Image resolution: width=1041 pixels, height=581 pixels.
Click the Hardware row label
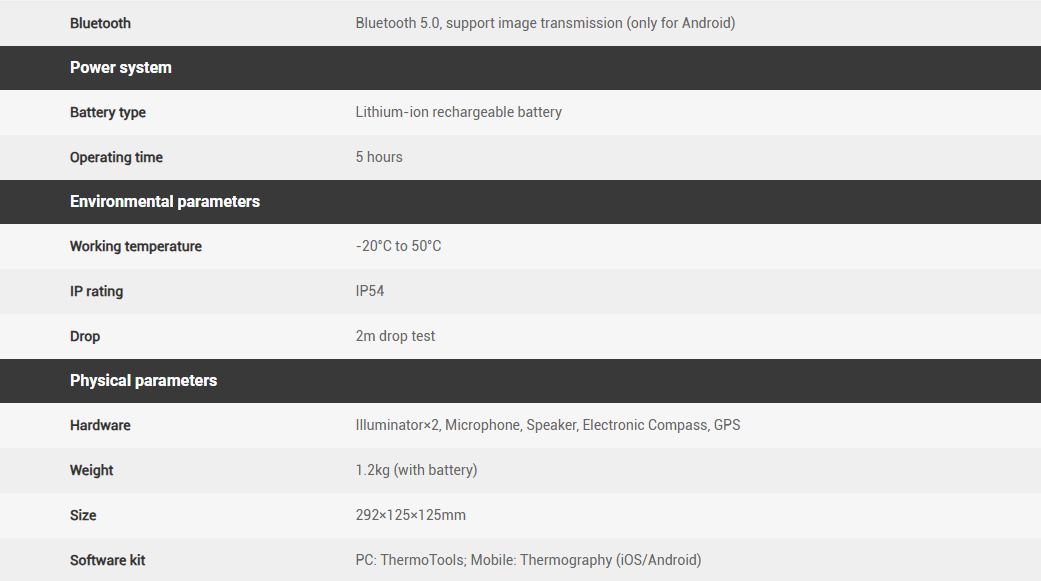pos(100,426)
